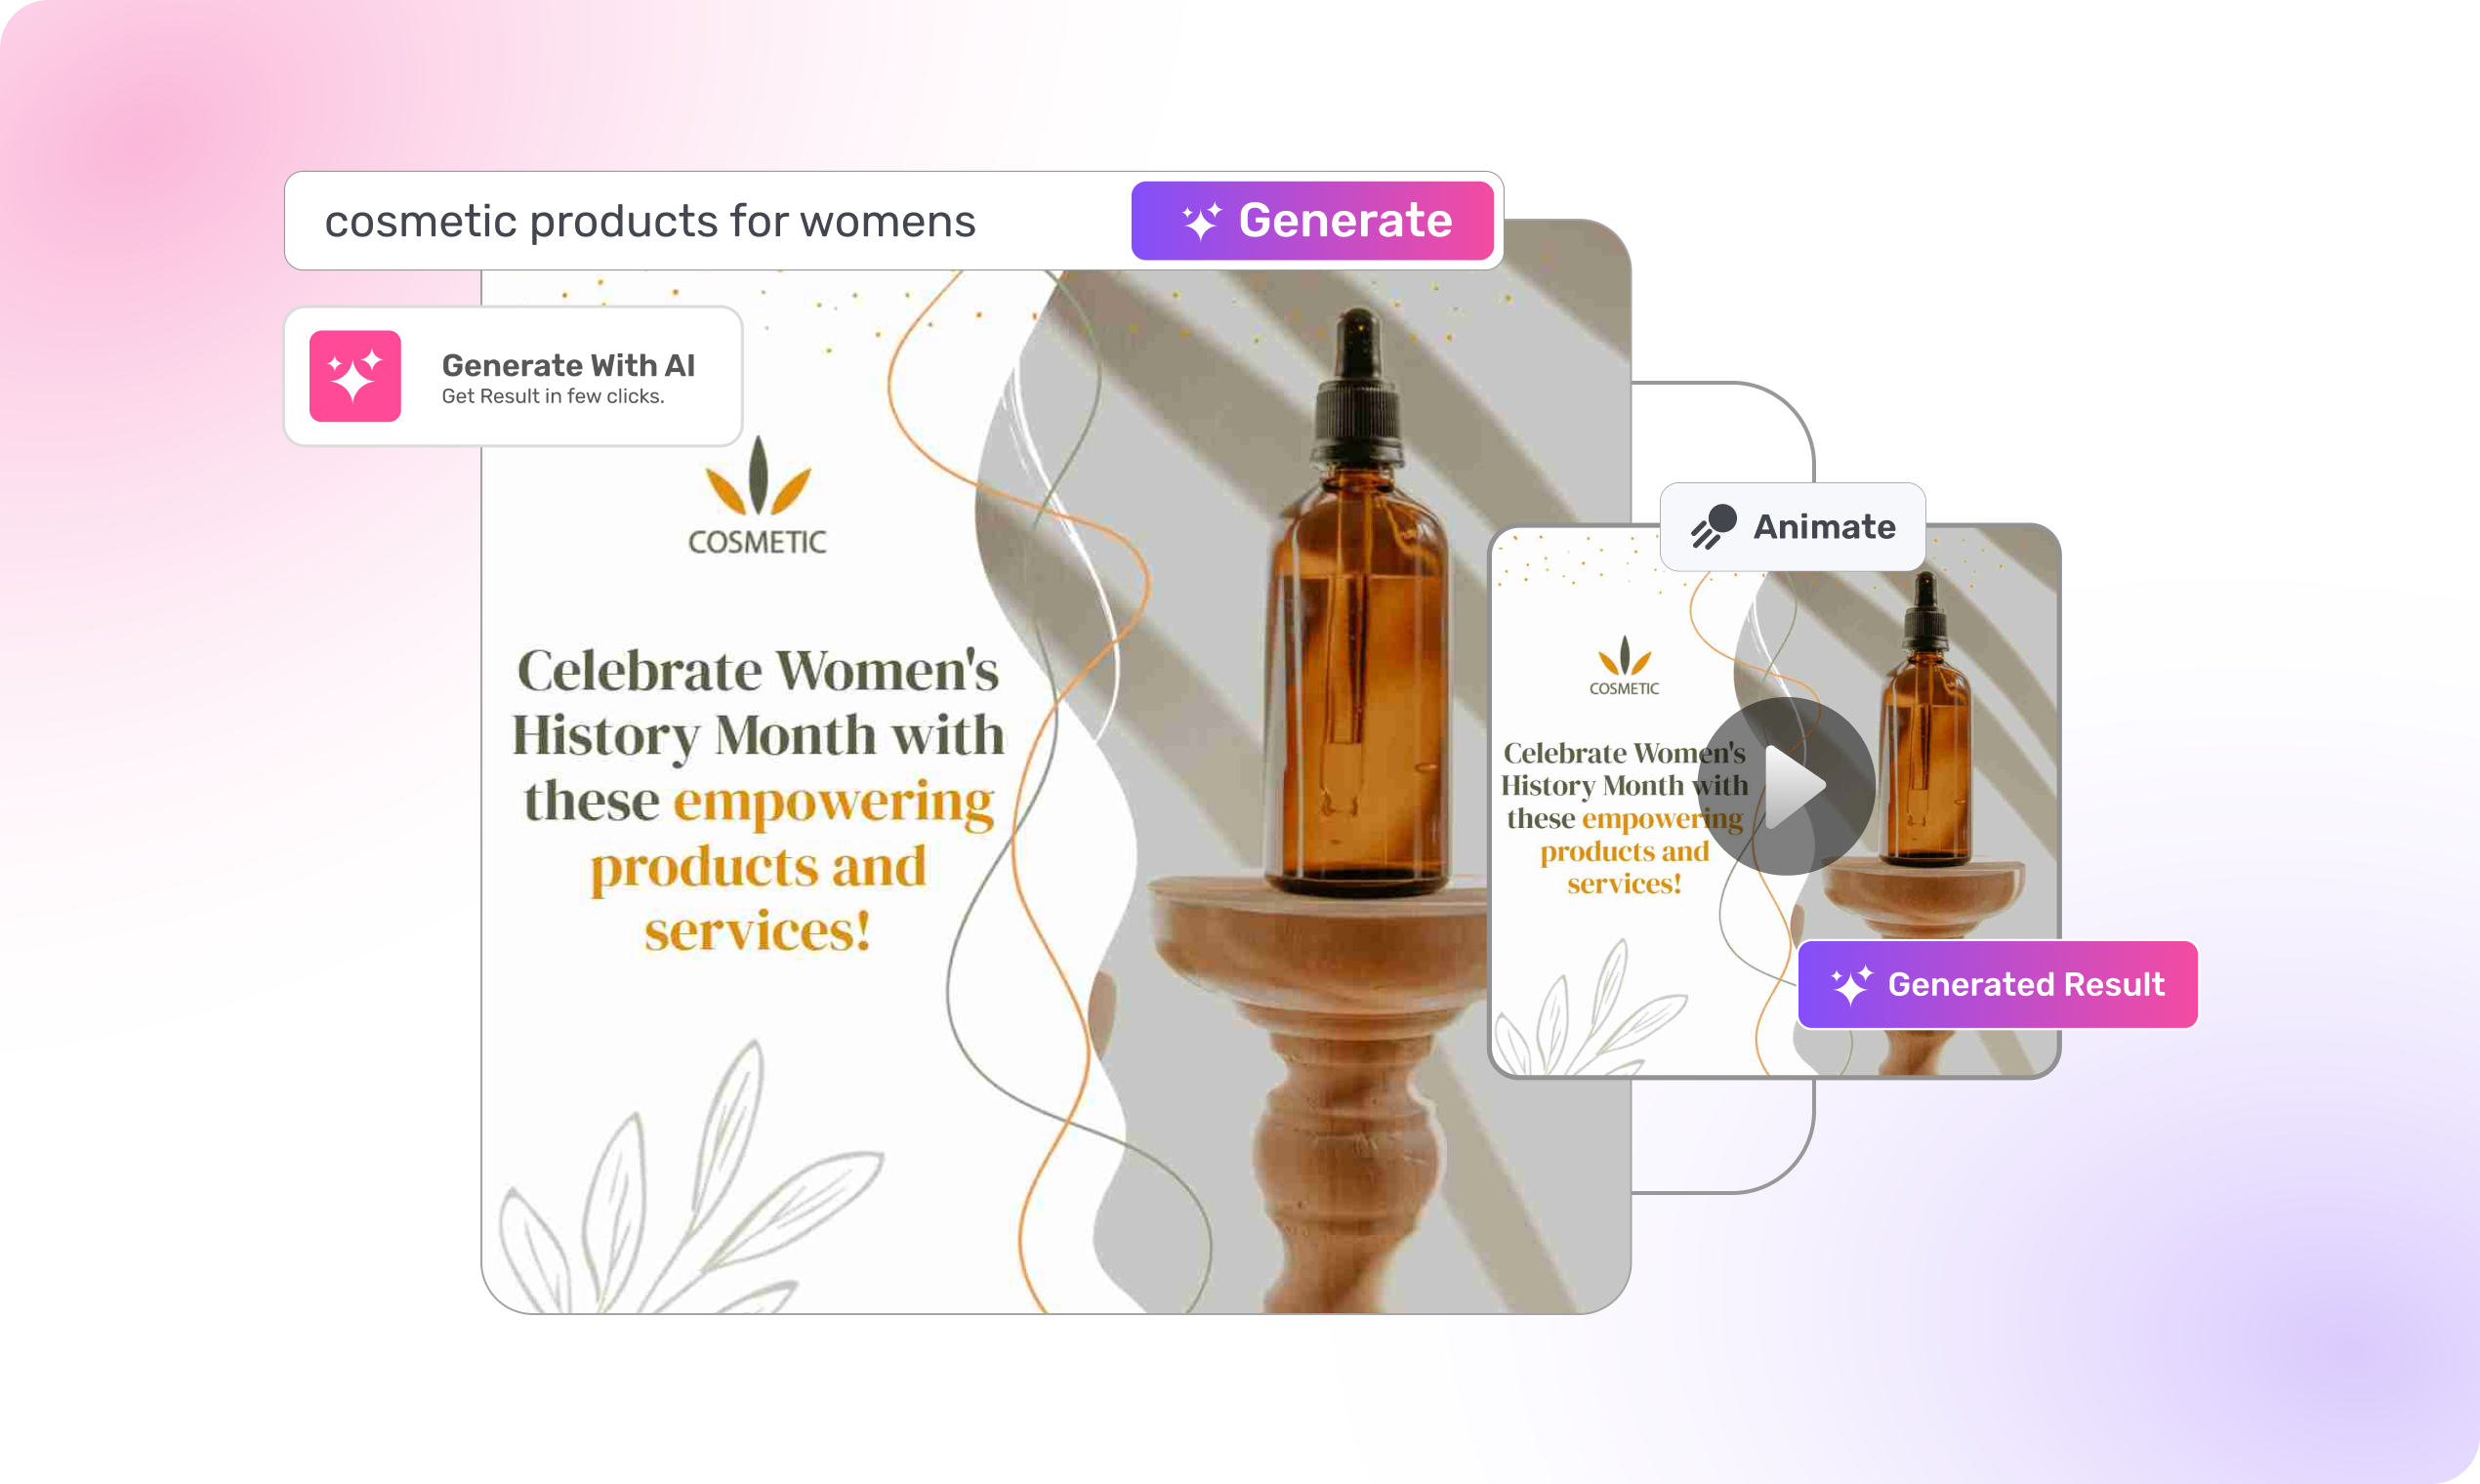The height and width of the screenshot is (1484, 2480).
Task: Click the 'Get Result in few clicks' subtitle
Action: pos(553,396)
